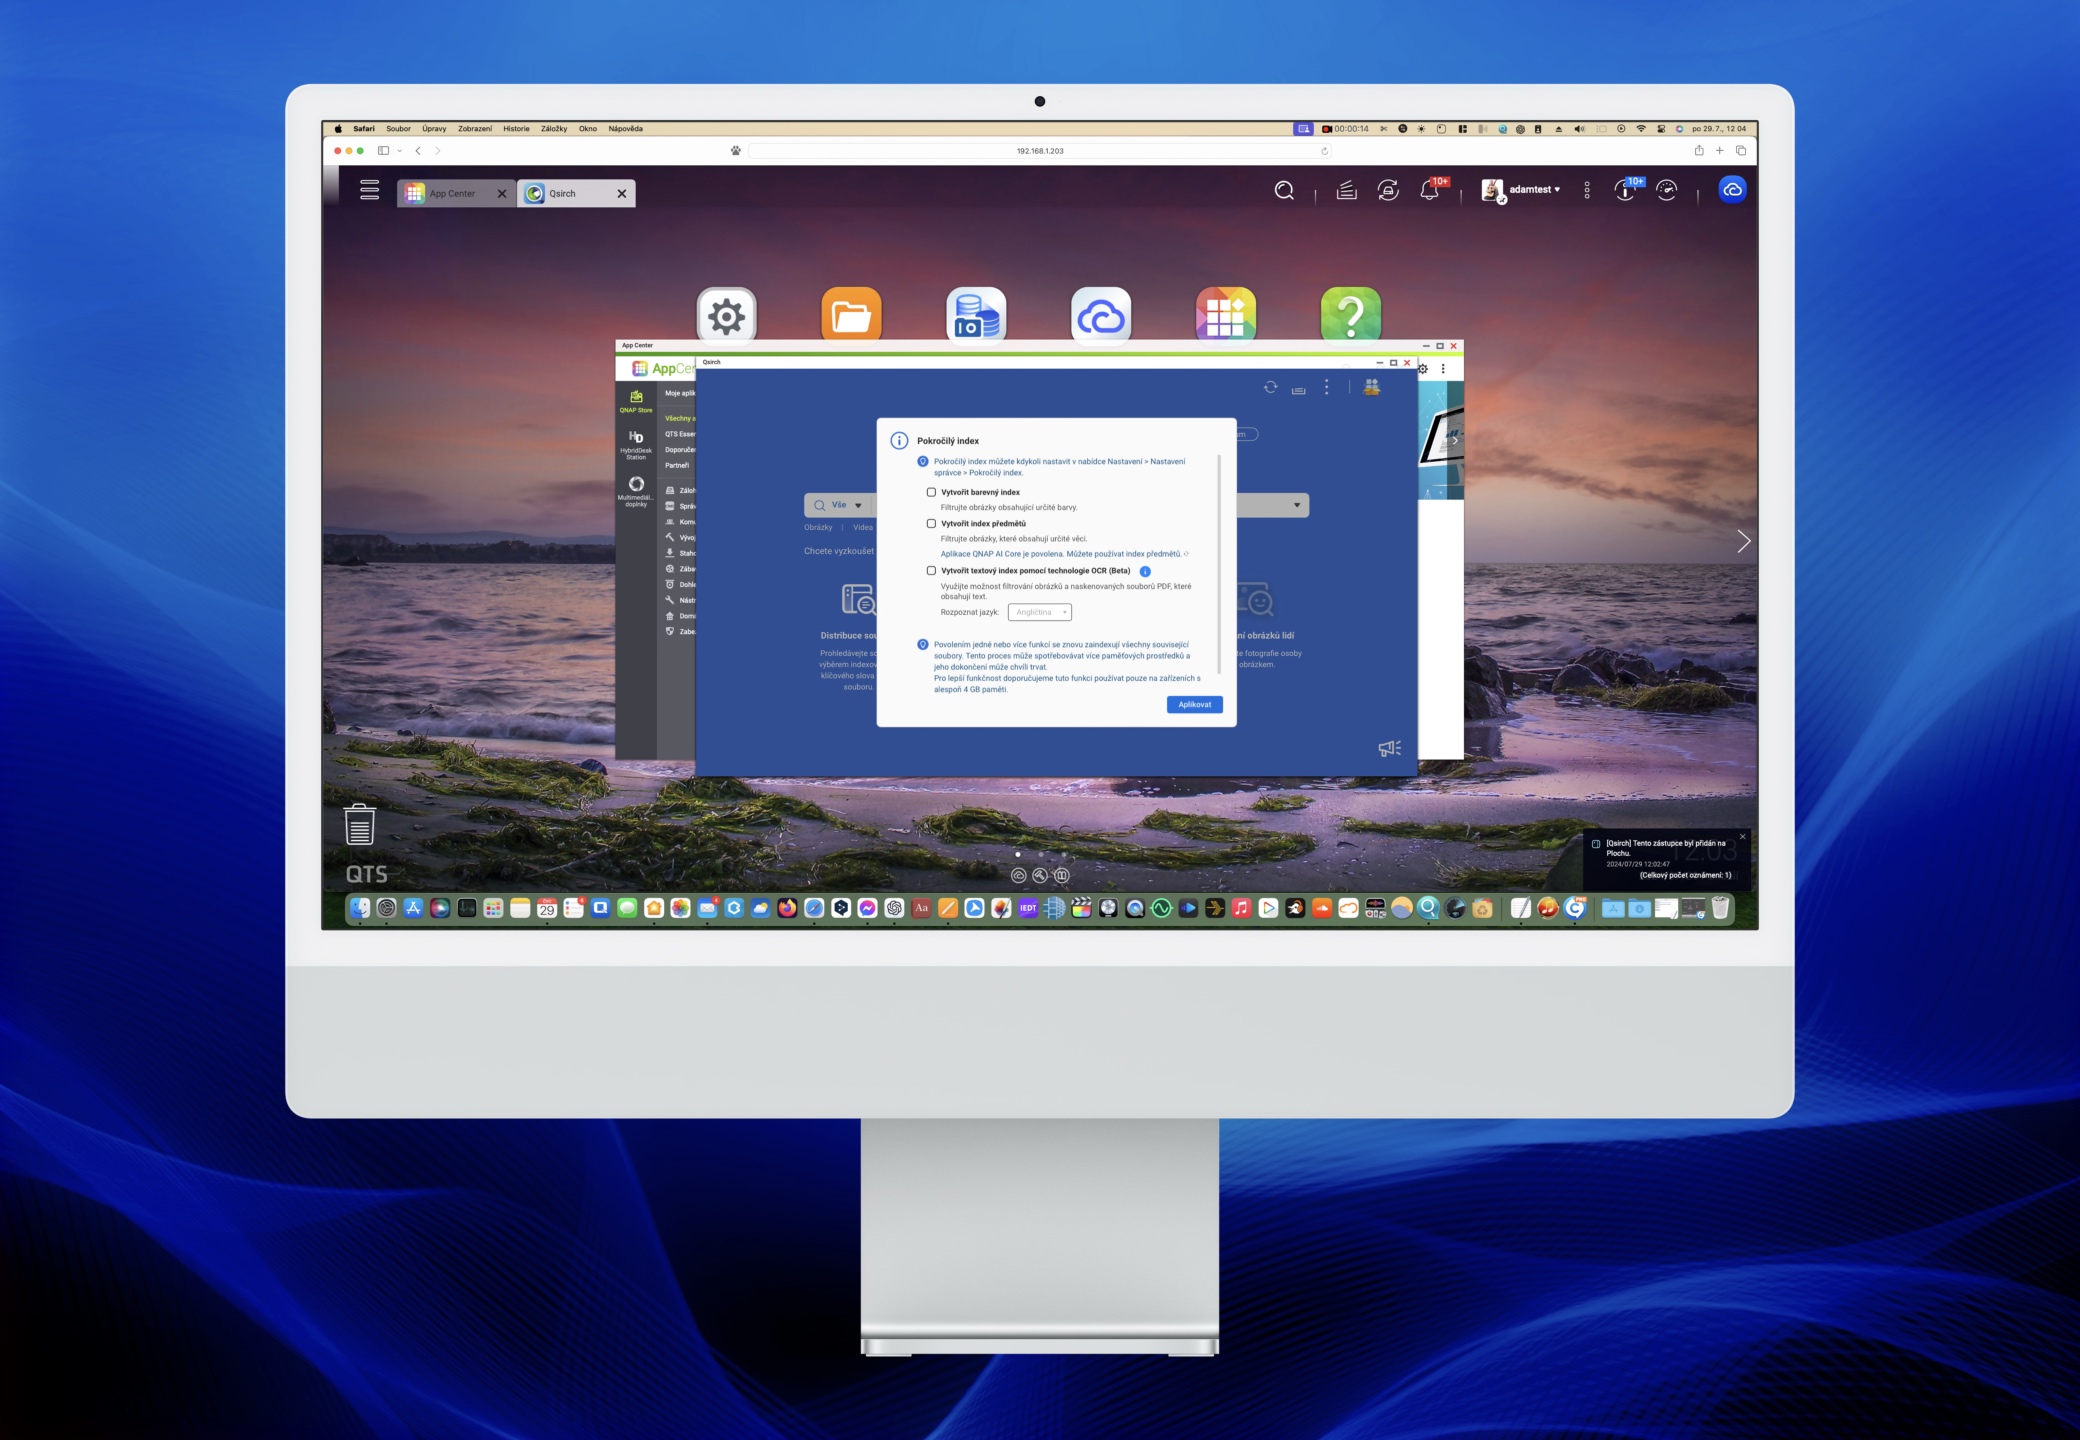Open the Safari Záložky menu
Viewport: 2080px width, 1440px height.
pyautogui.click(x=554, y=129)
